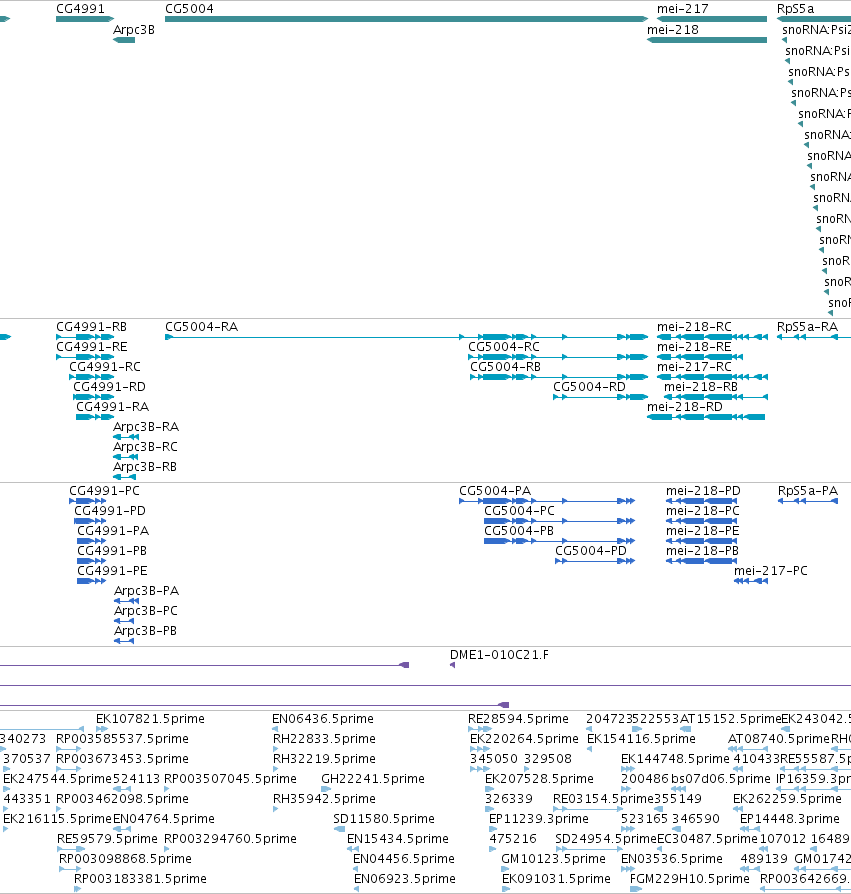The width and height of the screenshot is (851, 894).
Task: Select the mei-217 gene label
Action: coord(683,9)
